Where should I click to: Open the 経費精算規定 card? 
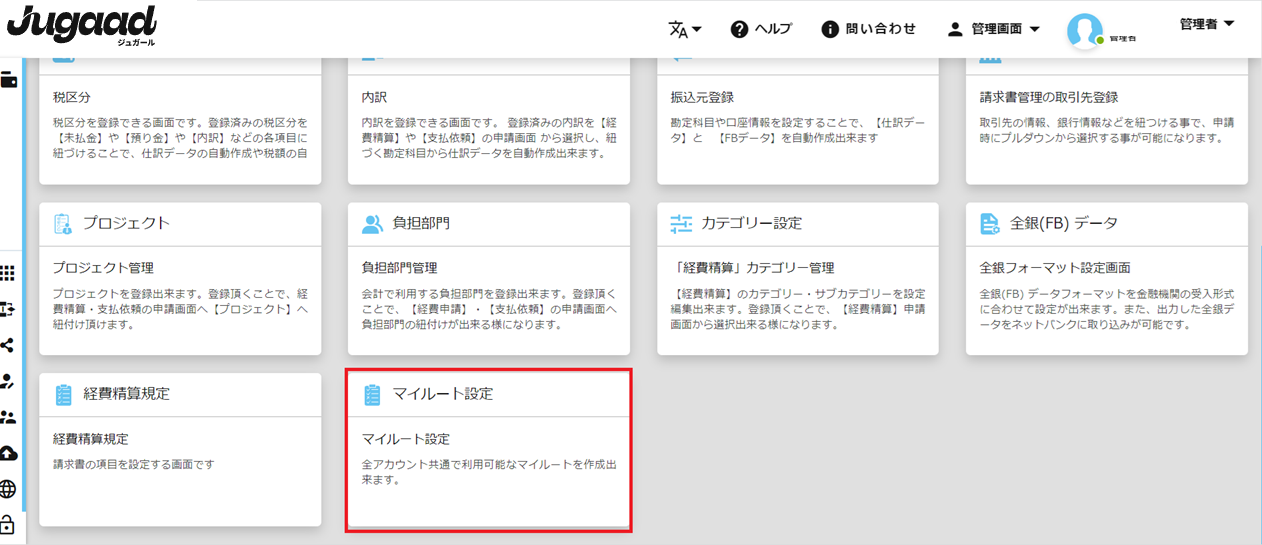[x=180, y=450]
